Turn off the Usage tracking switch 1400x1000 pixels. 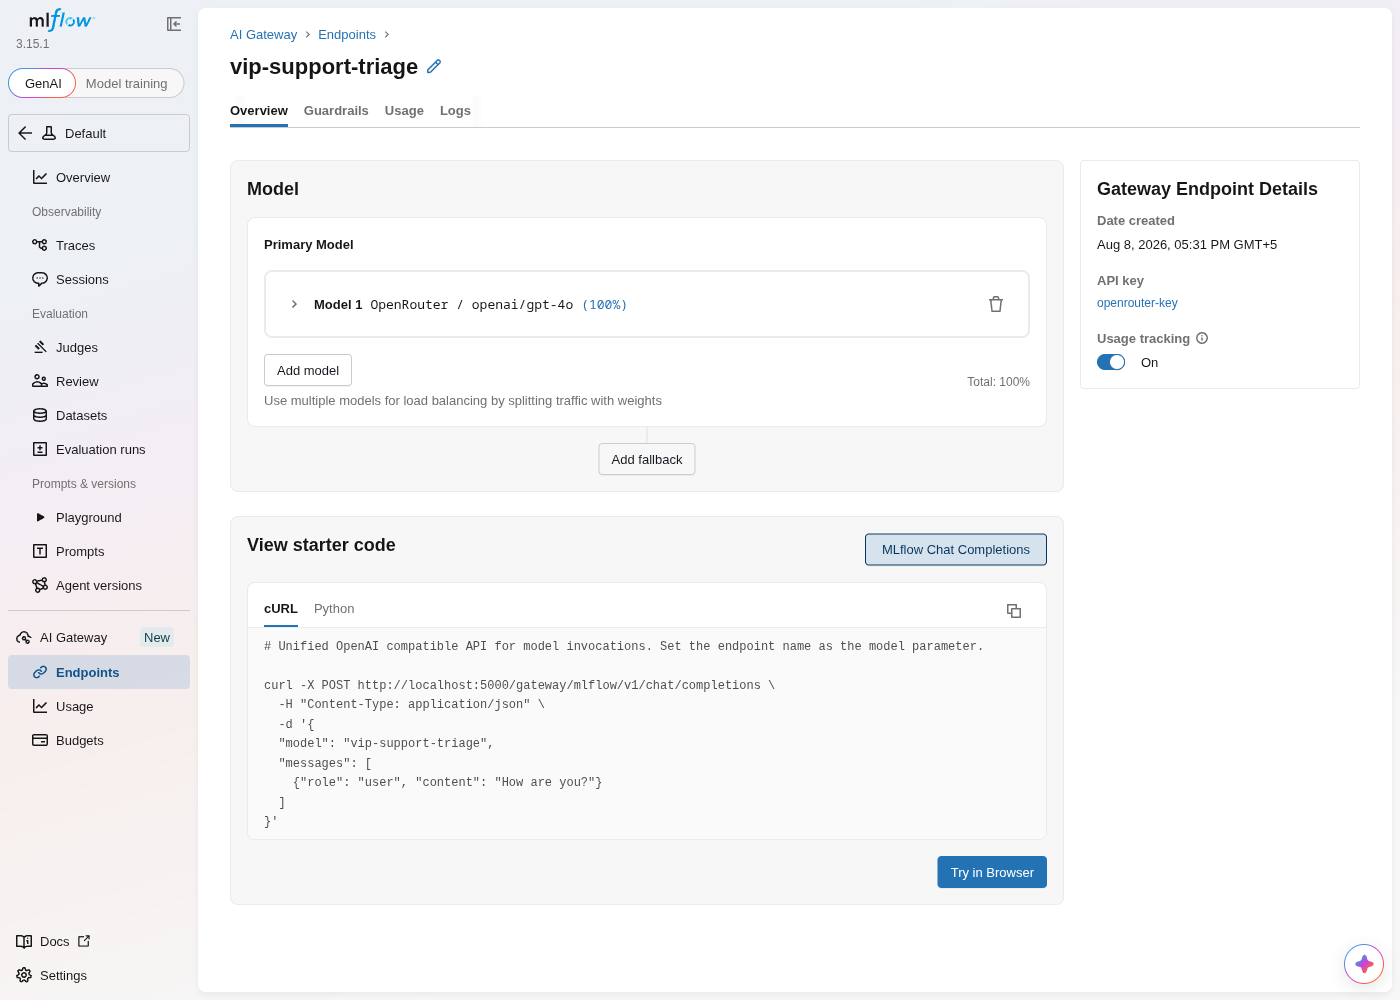(x=1111, y=362)
